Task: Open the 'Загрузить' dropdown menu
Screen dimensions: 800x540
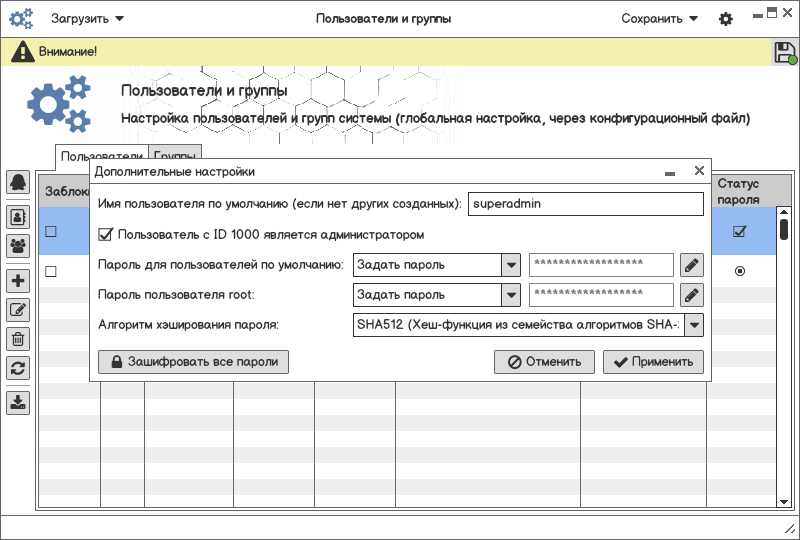Action: click(88, 18)
